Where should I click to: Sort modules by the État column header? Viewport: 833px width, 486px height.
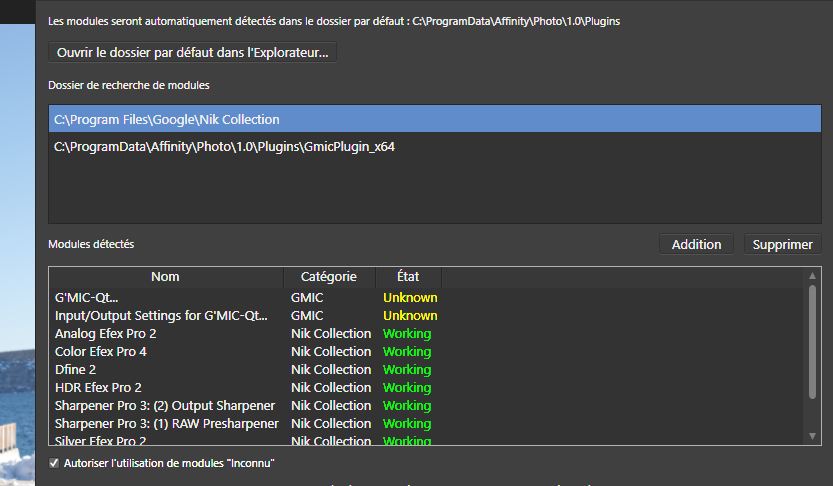click(408, 276)
